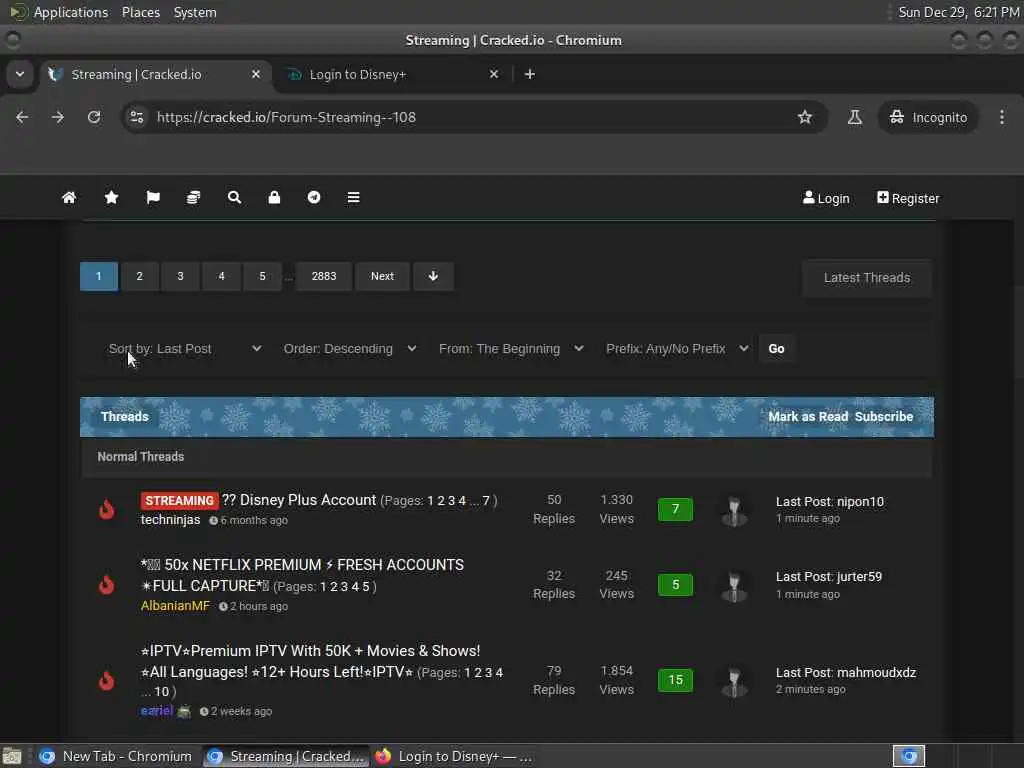Click the star favorites icon in navbar

[112, 197]
